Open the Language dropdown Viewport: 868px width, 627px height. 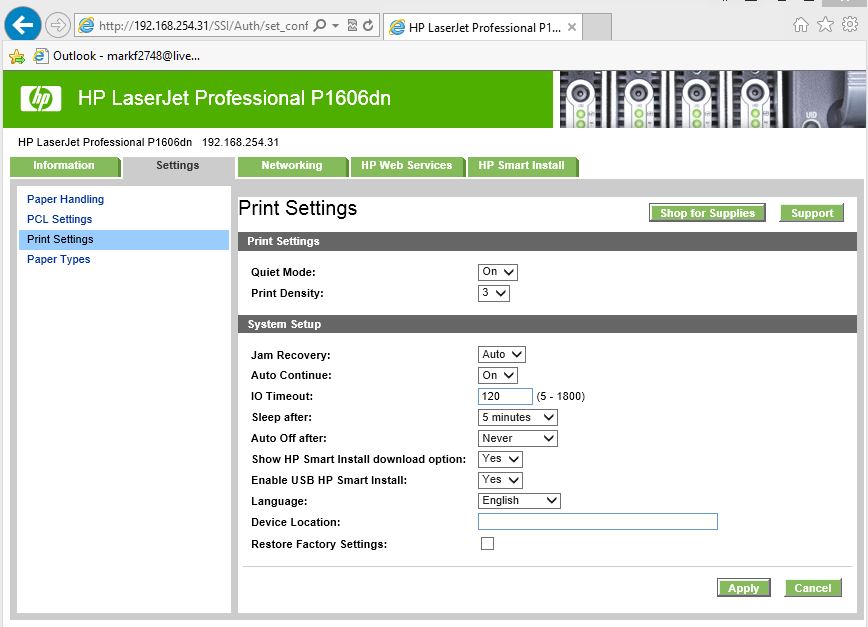(x=519, y=500)
